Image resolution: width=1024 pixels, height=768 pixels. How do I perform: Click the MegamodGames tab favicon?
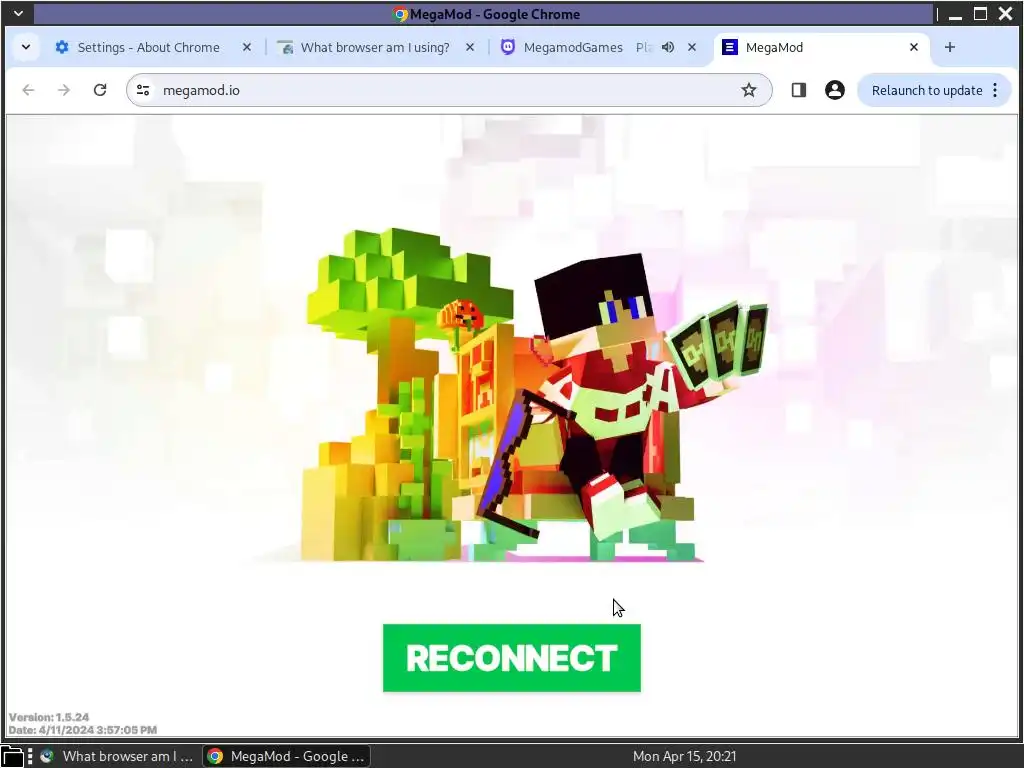click(x=507, y=47)
